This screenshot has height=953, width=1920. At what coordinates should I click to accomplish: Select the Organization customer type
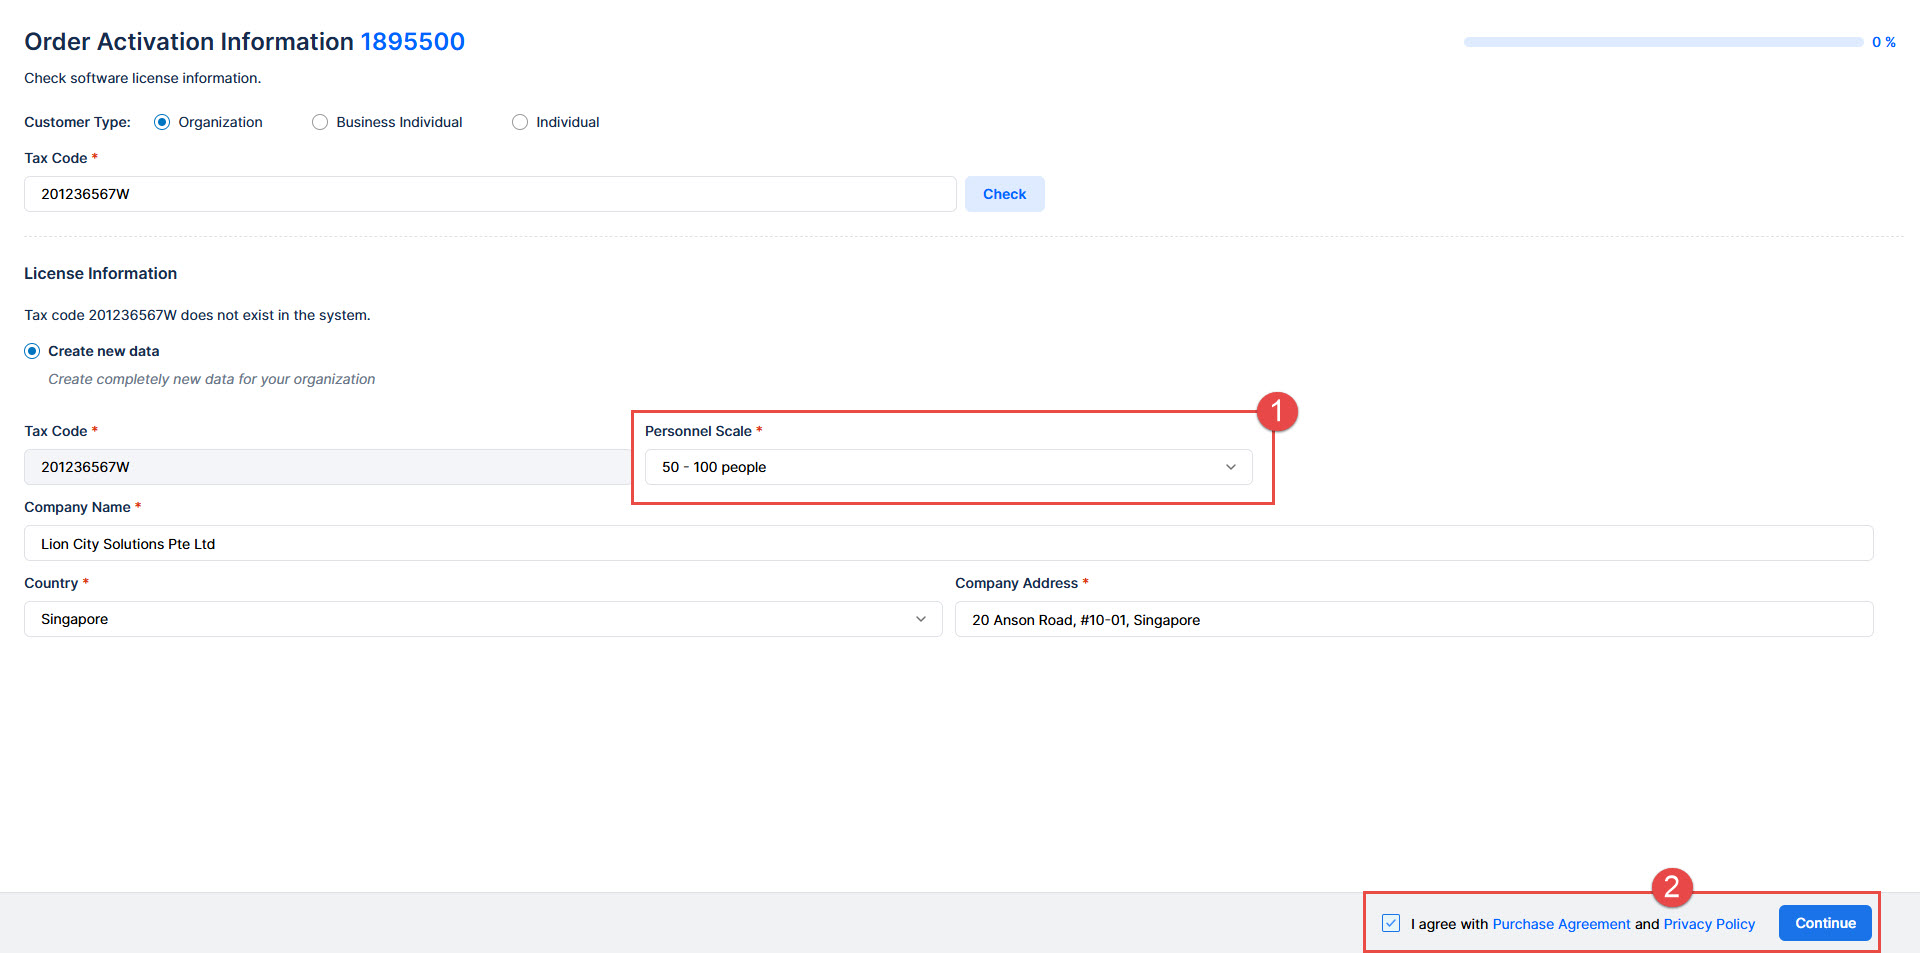(162, 122)
